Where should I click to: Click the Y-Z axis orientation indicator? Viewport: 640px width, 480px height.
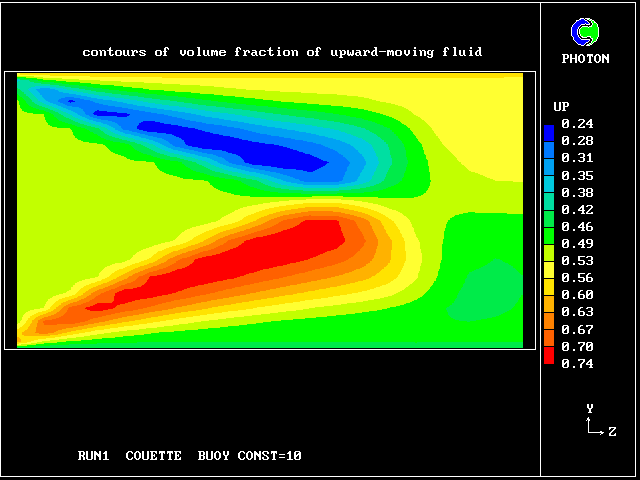[x=594, y=423]
